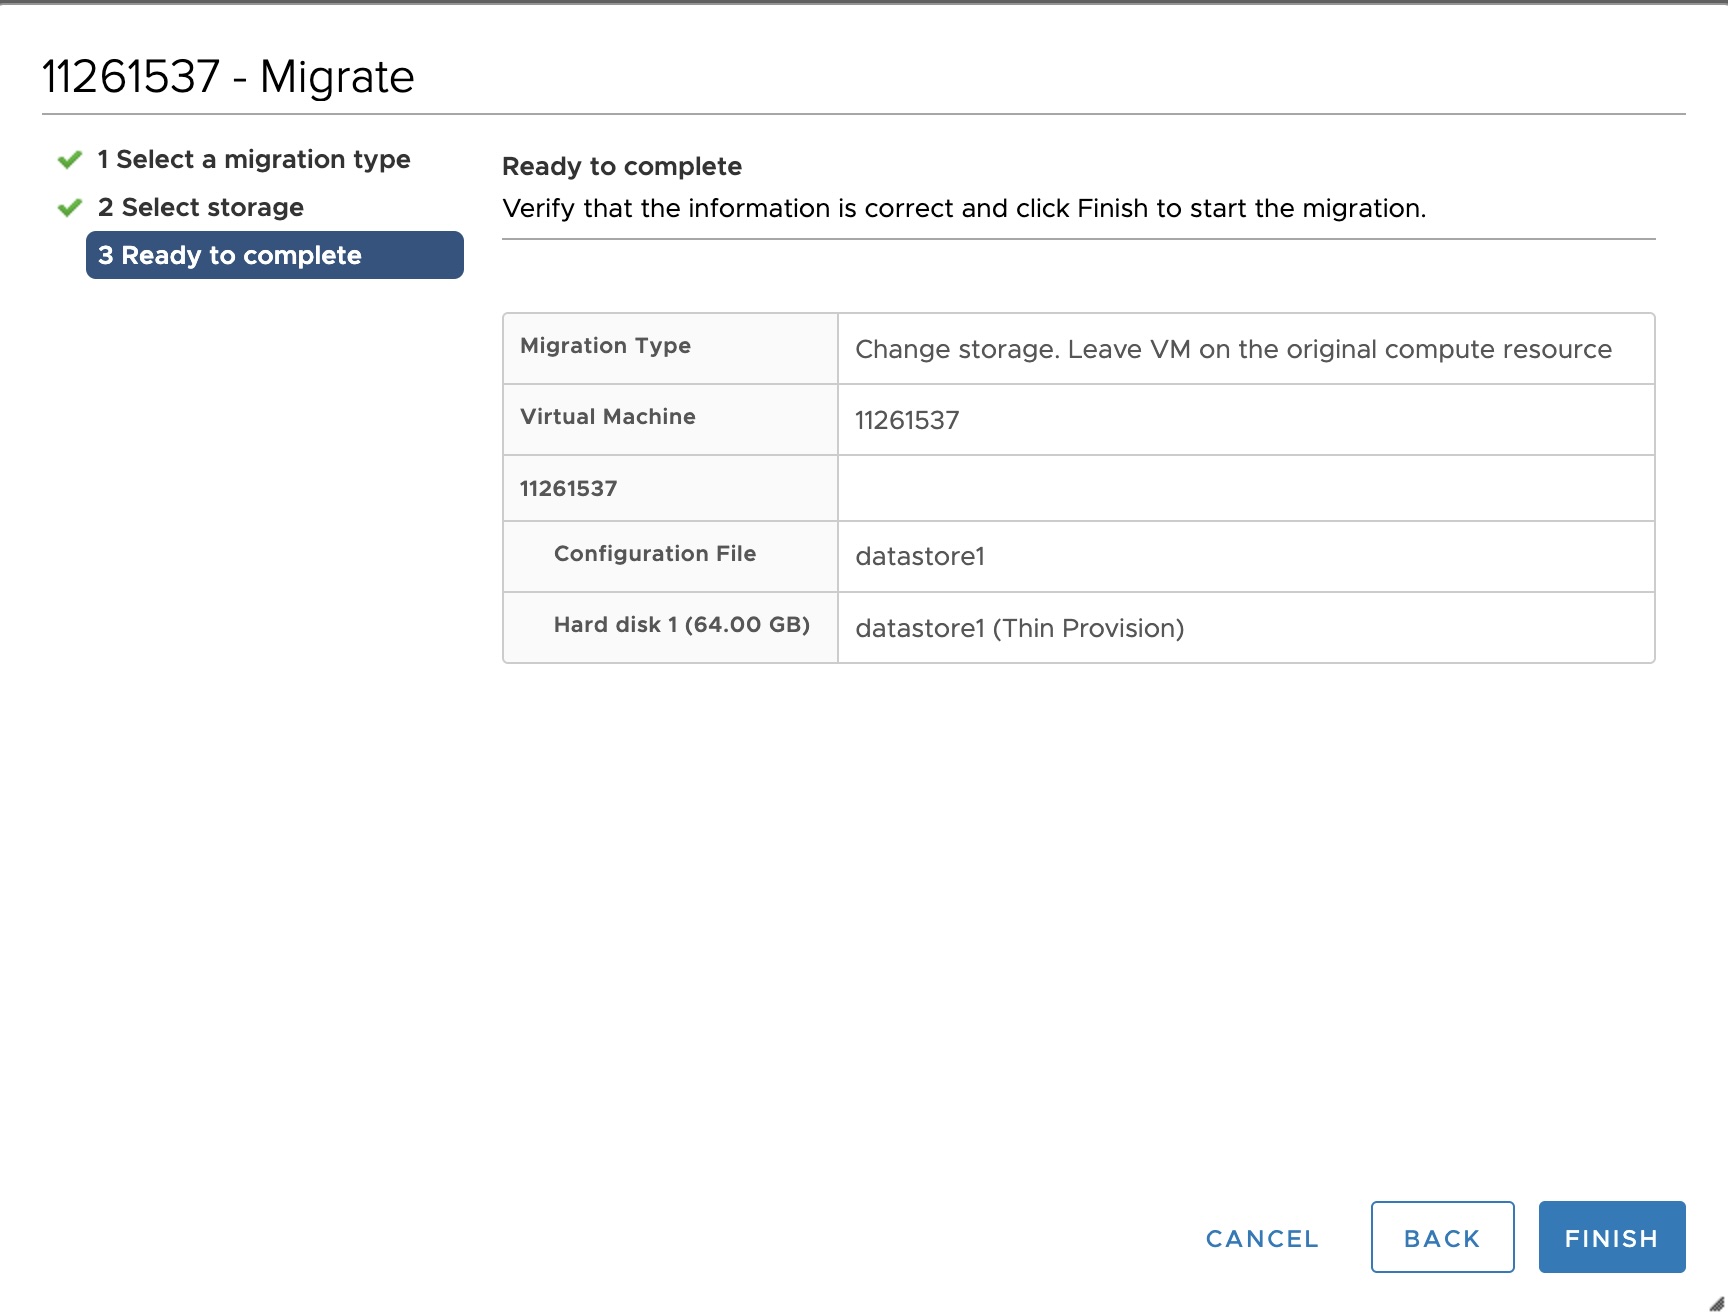Select step 1 Select a migration type
Screen dimensions: 1728x1316
pos(253,158)
